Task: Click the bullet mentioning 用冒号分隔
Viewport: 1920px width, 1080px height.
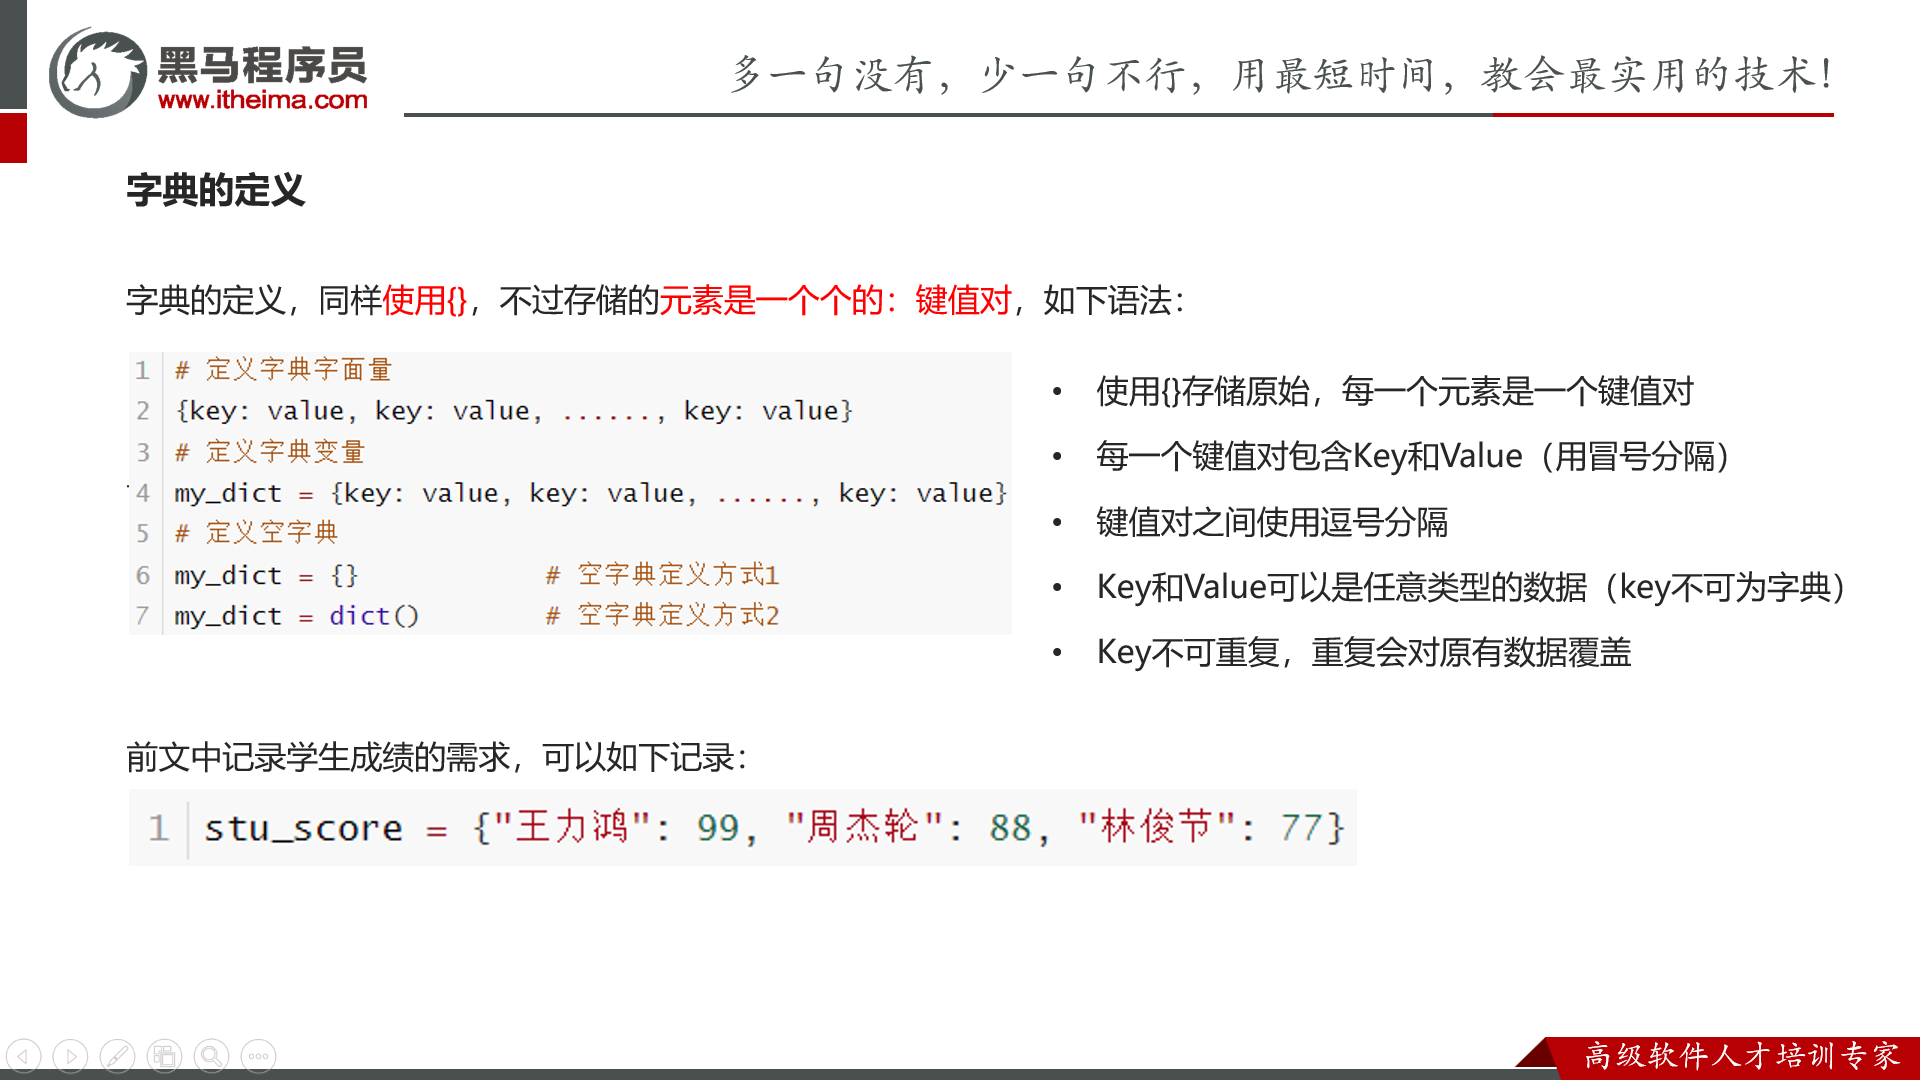Action: click(x=1413, y=456)
